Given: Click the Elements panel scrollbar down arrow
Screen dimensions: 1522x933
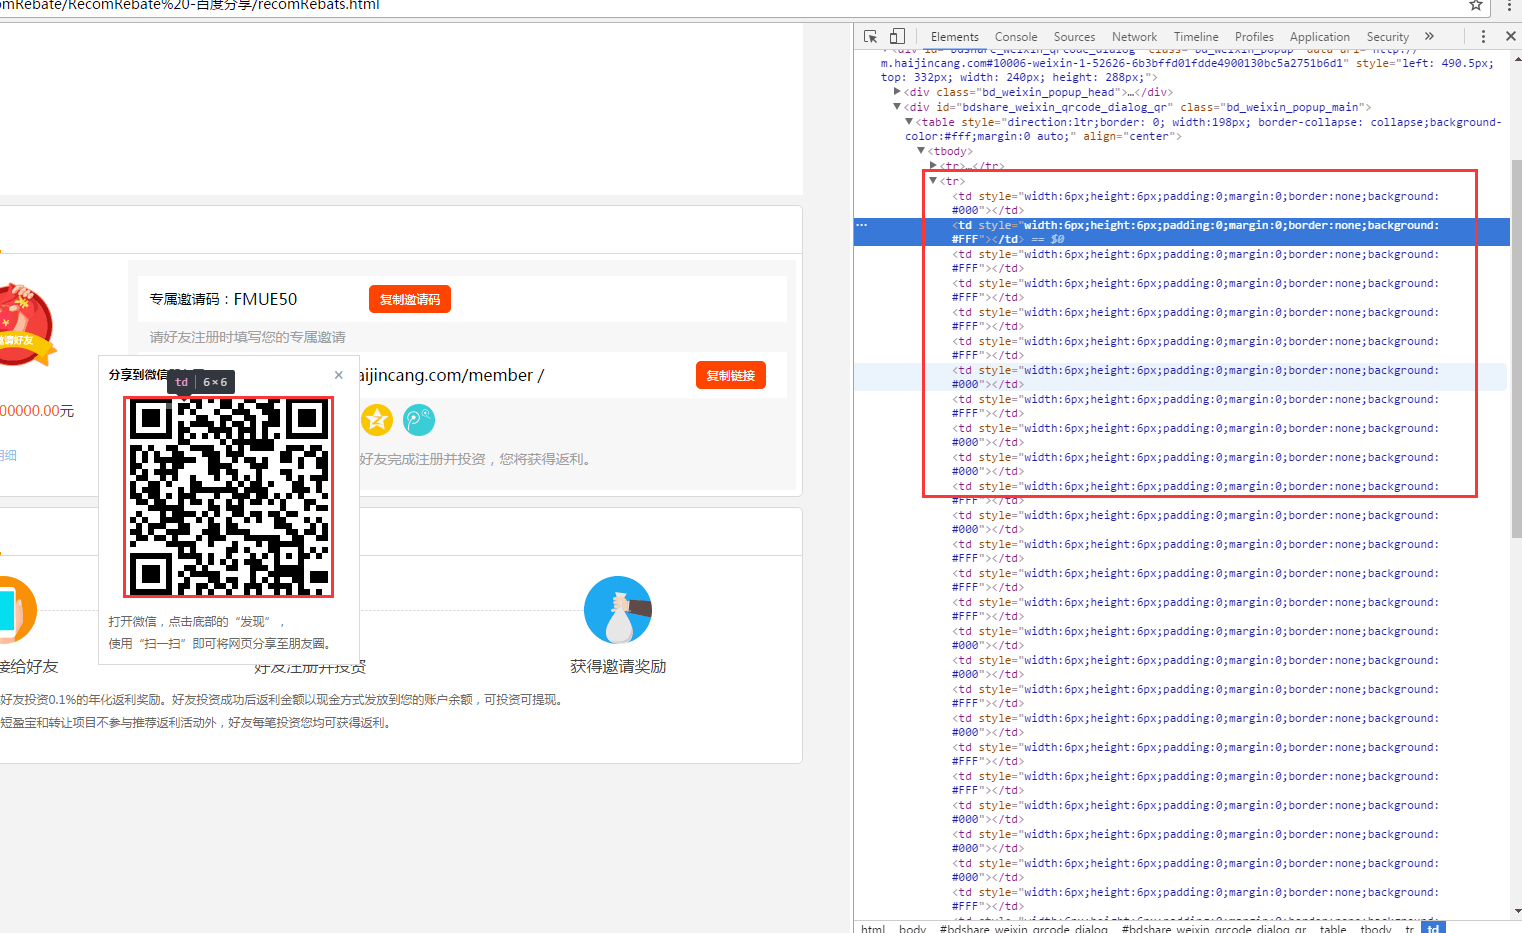Looking at the screenshot, I should 1516,911.
